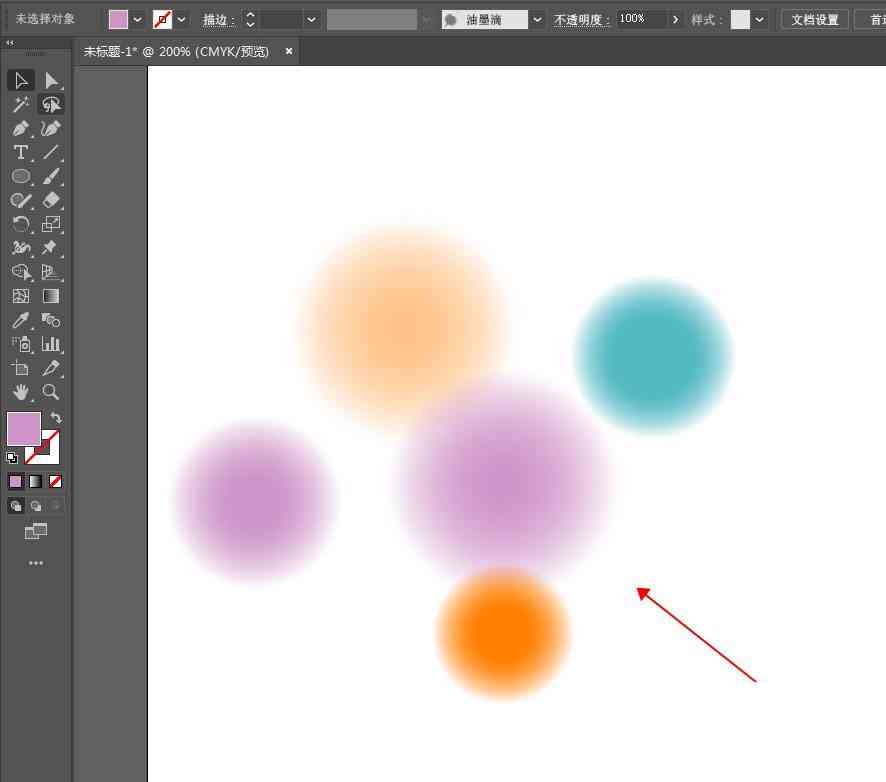Set paint mode to Gradient
Image resolution: width=886 pixels, height=782 pixels.
(x=36, y=481)
